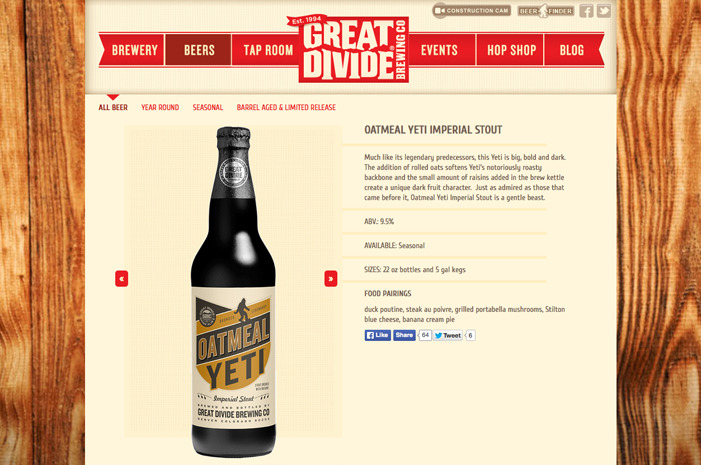Click the Facebook Like button
Screen dimensions: 701x465
coord(378,335)
